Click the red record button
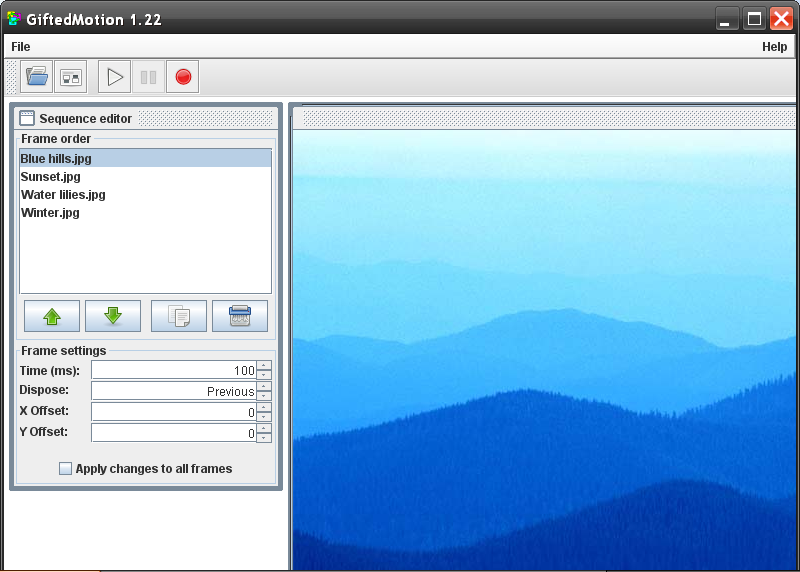Image resolution: width=800 pixels, height=572 pixels. click(x=183, y=77)
